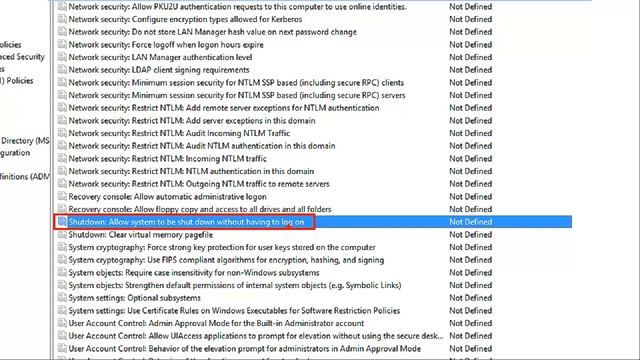Select 'Shutdown: Allow system to be shut down without having to log on'
The width and height of the screenshot is (640, 360).
(x=186, y=222)
